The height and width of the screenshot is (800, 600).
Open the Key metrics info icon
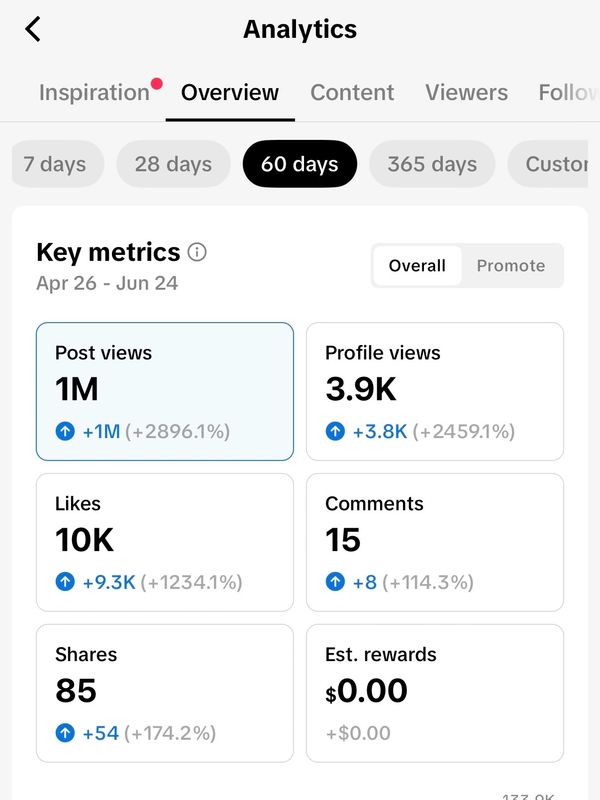click(197, 252)
